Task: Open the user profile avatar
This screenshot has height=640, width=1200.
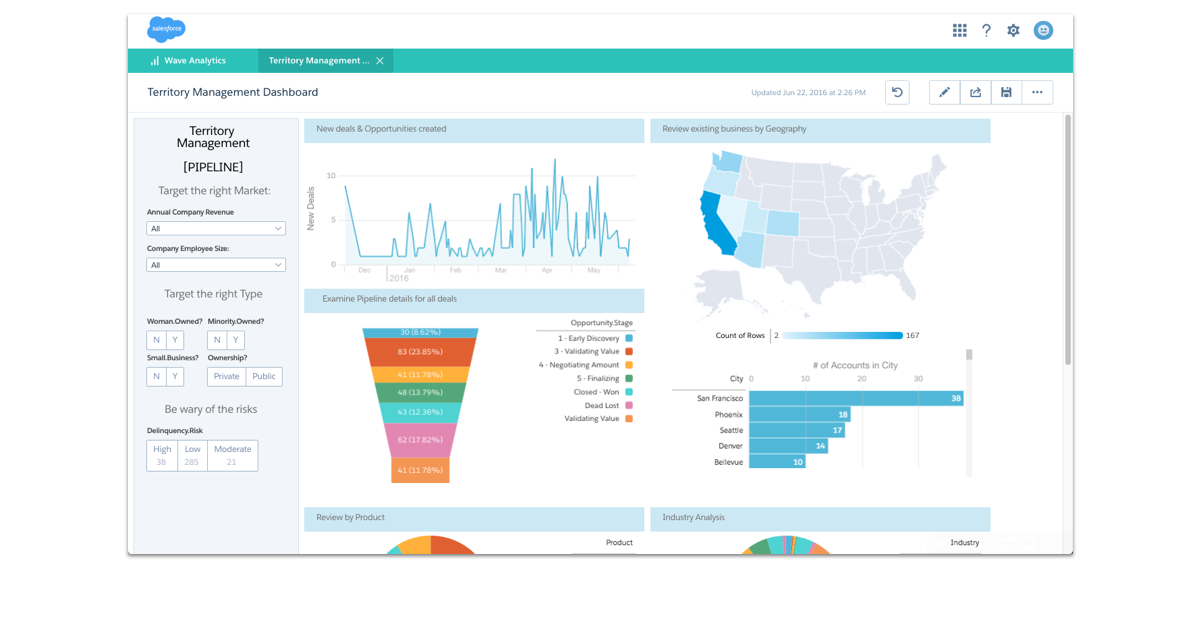Action: (x=1043, y=31)
